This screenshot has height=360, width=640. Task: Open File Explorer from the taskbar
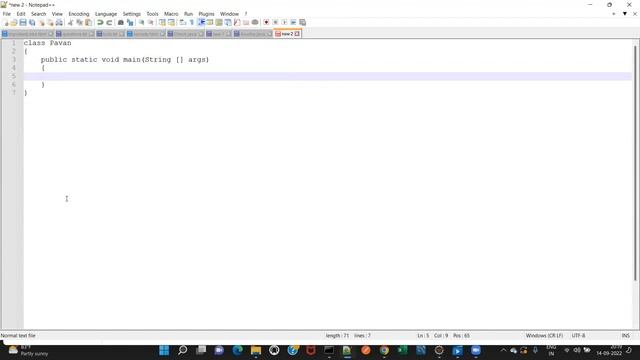tap(256, 350)
